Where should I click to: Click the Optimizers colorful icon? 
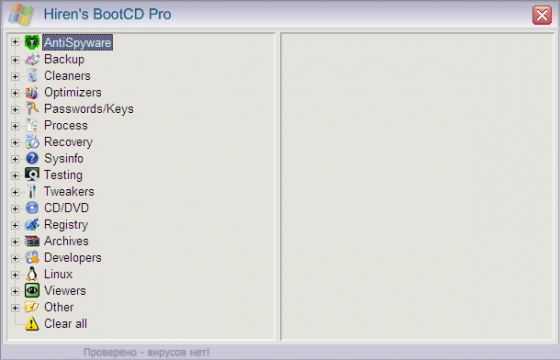point(32,92)
